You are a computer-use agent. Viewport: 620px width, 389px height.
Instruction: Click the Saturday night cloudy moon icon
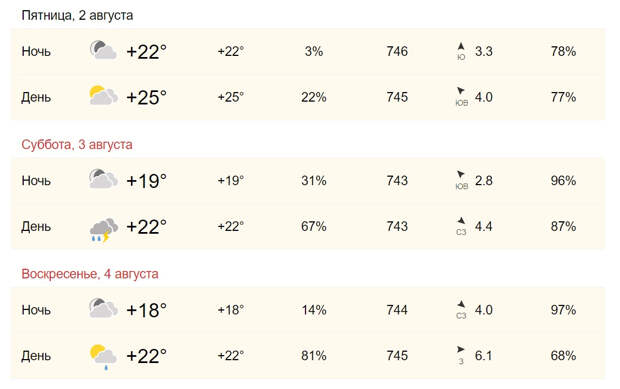(103, 179)
